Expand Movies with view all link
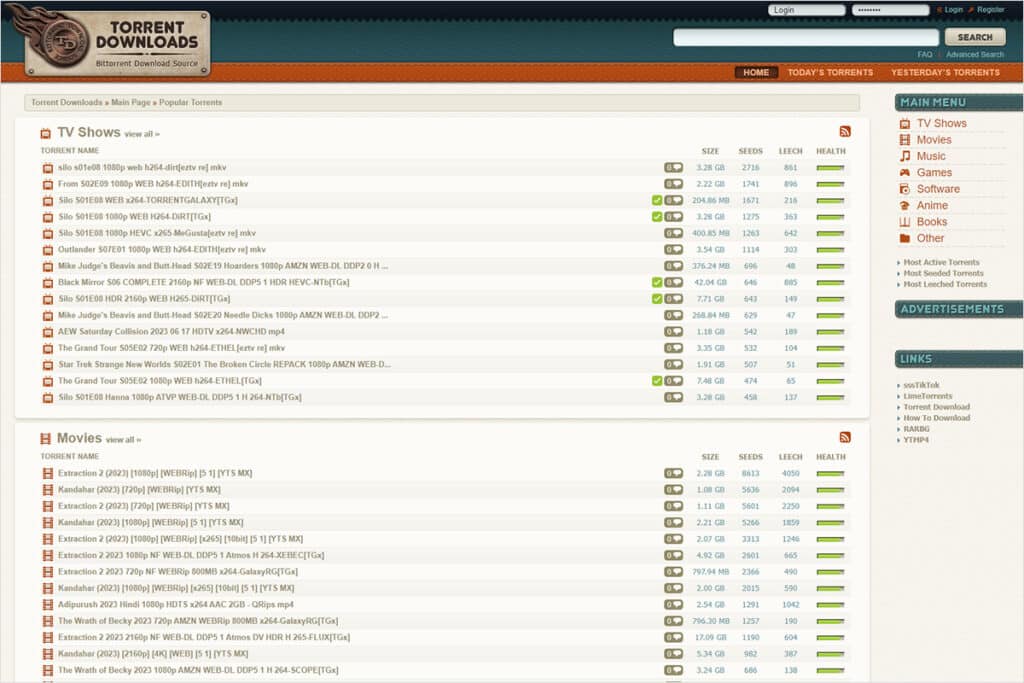Viewport: 1024px width, 683px height. point(123,440)
